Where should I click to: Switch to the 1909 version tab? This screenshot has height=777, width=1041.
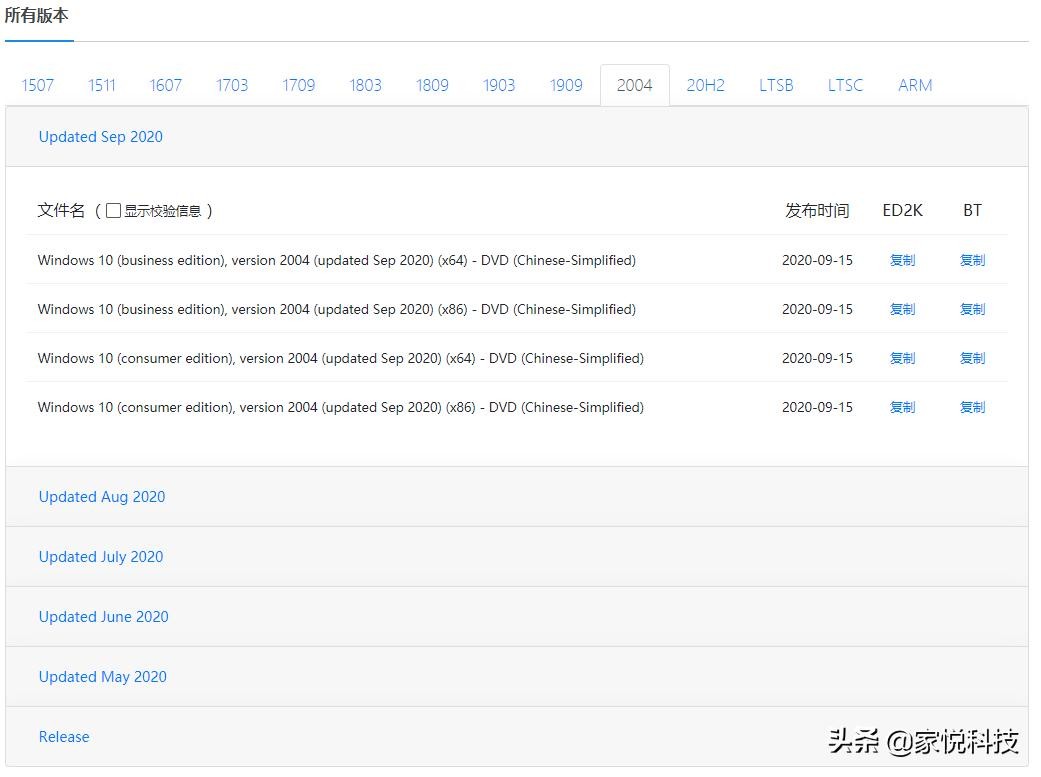pyautogui.click(x=566, y=85)
